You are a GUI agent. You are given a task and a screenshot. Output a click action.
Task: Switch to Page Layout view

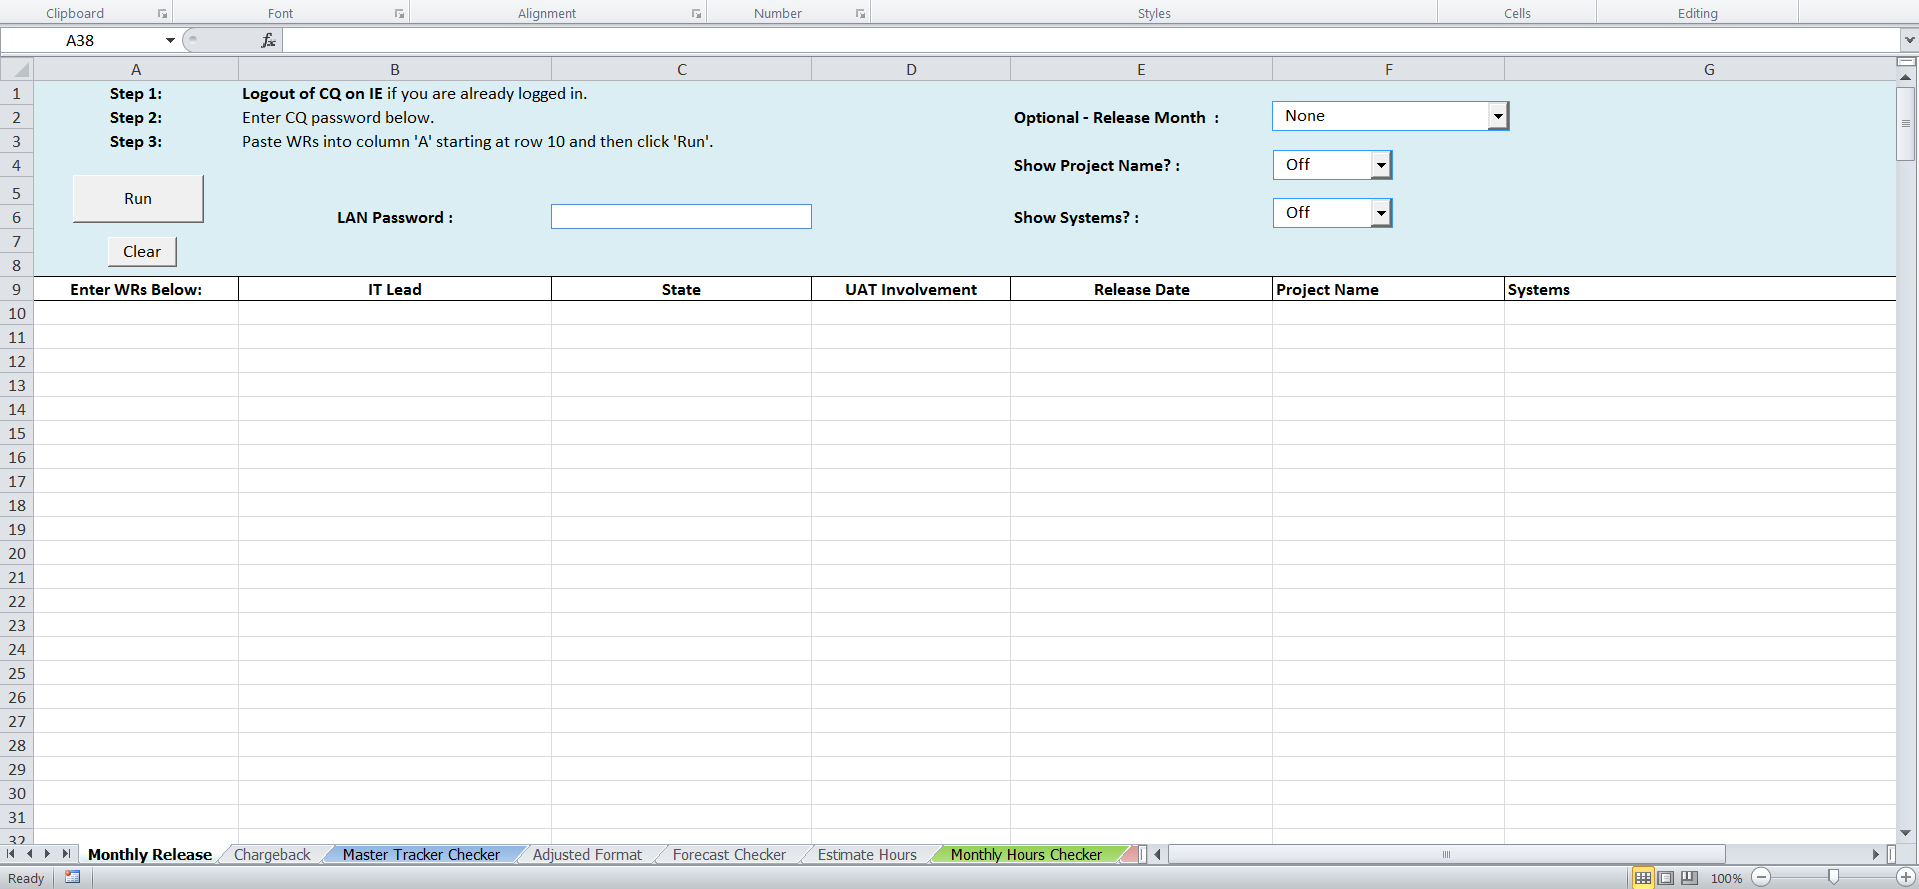[x=1666, y=878]
